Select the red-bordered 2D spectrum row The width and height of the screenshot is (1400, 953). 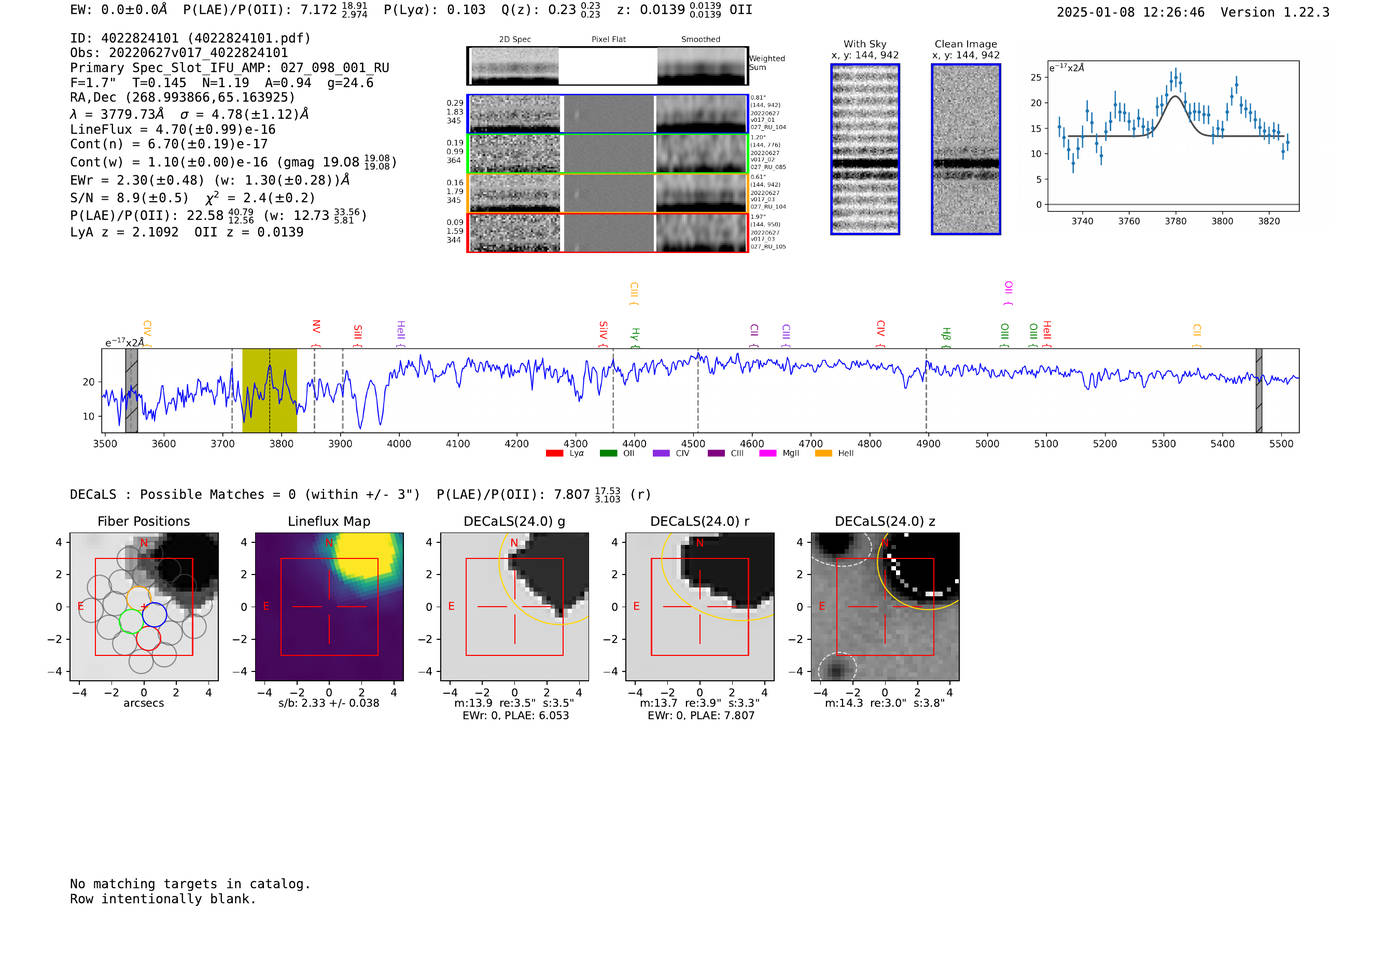[607, 232]
